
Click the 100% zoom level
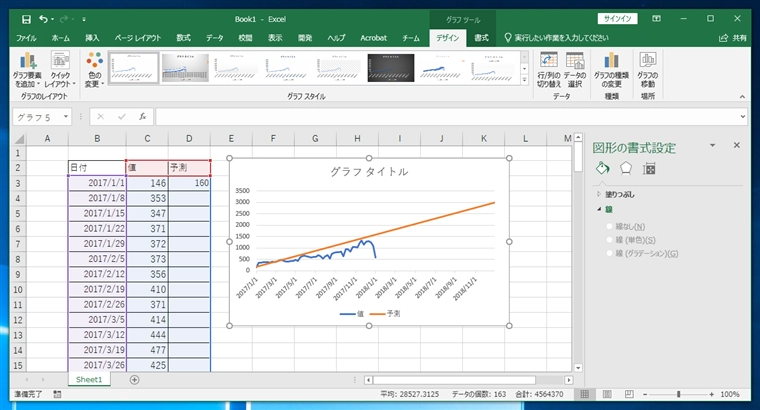(x=729, y=394)
